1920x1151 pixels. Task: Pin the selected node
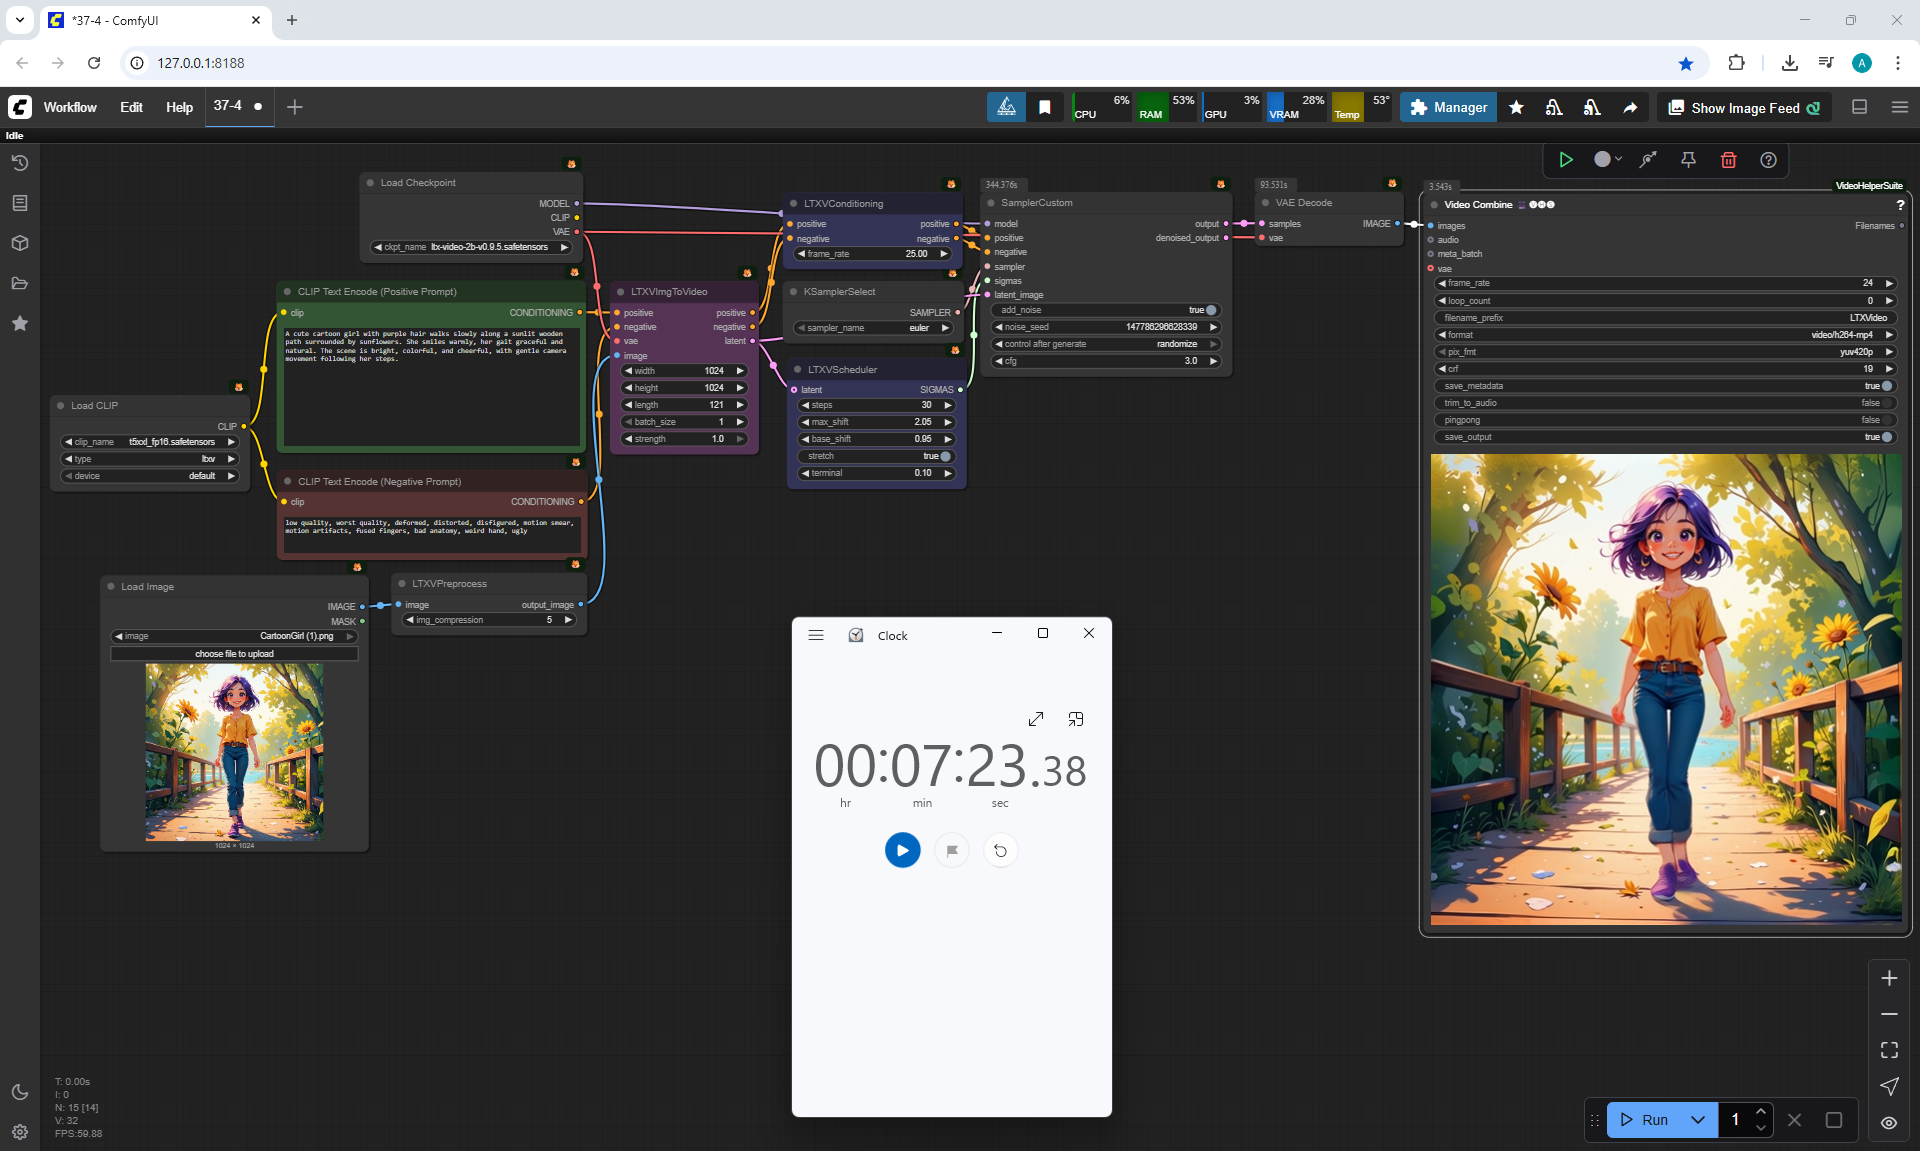pyautogui.click(x=1688, y=160)
